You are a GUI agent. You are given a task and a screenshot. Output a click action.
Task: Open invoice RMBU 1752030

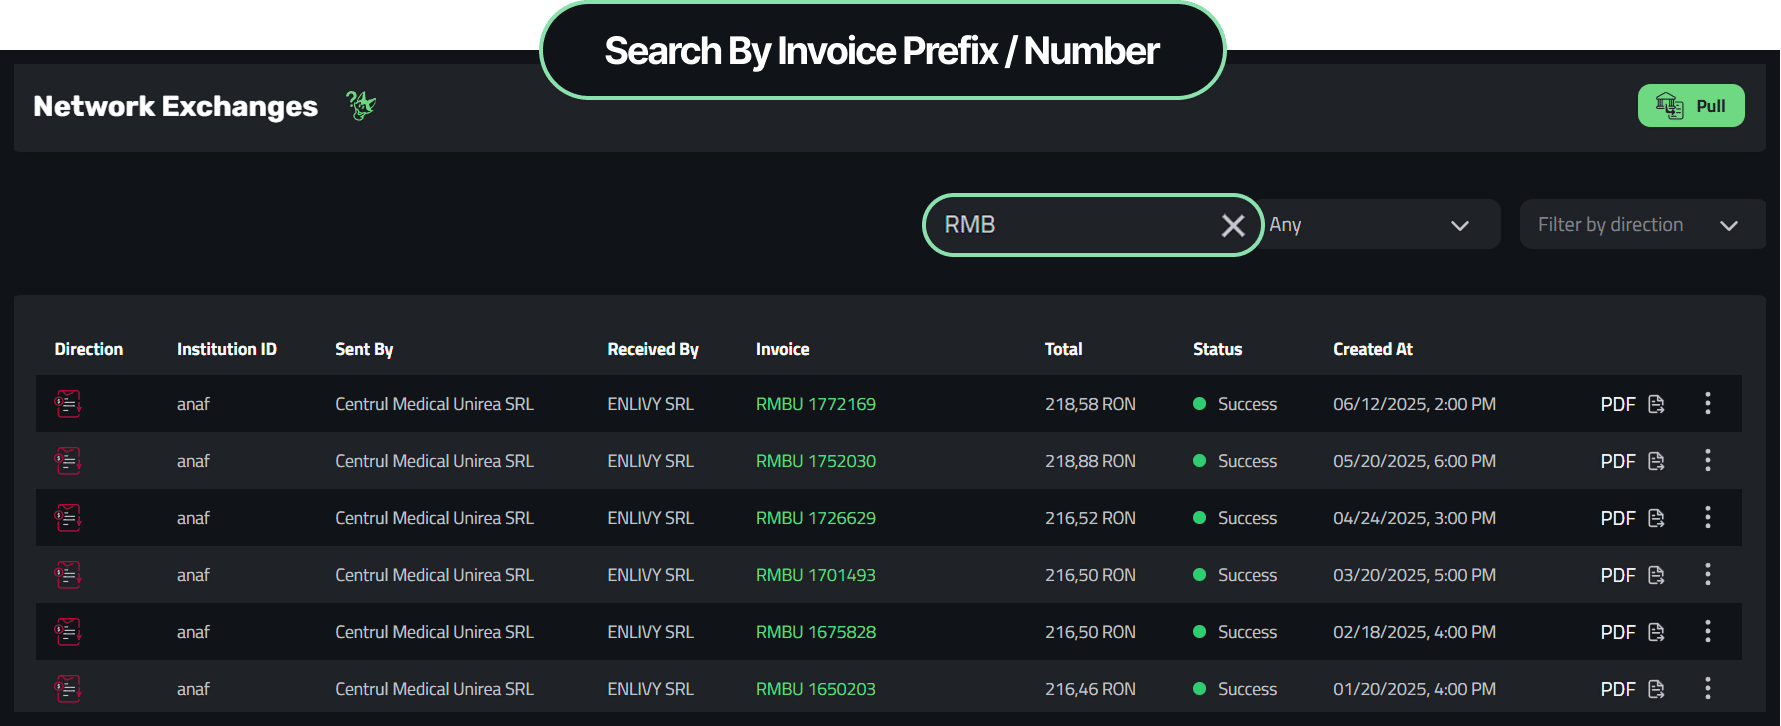pyautogui.click(x=815, y=461)
